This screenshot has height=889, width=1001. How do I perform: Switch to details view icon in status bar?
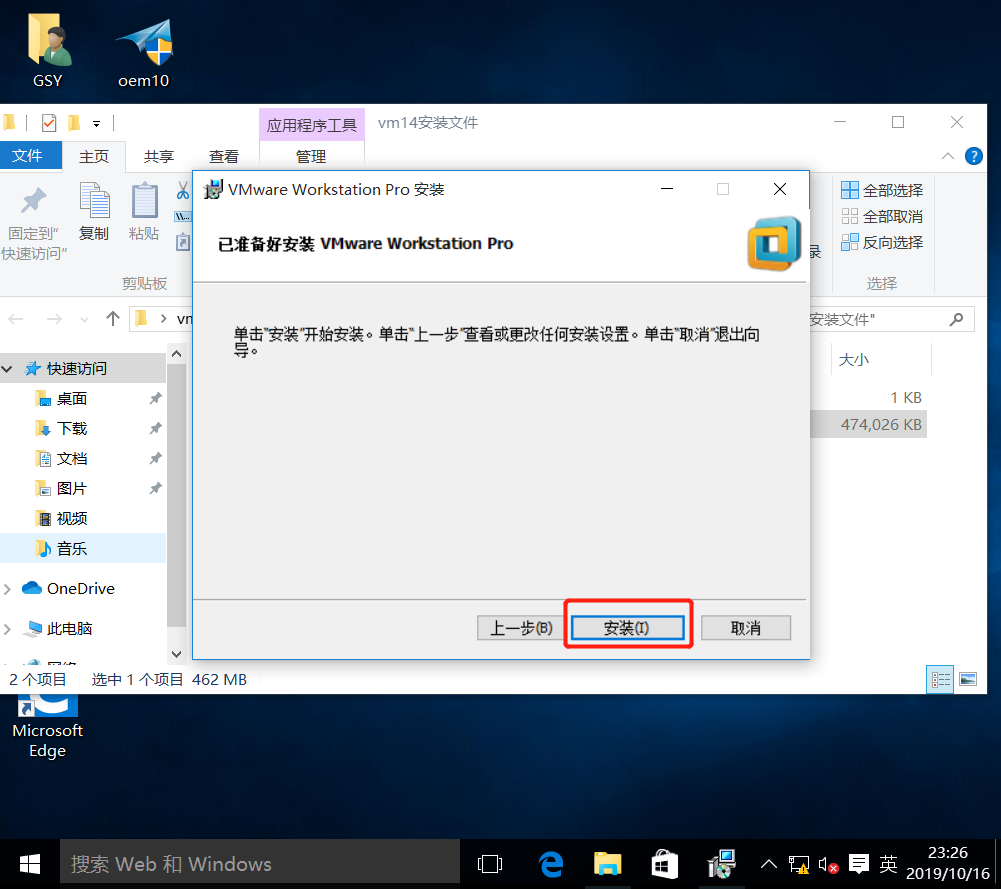[x=940, y=679]
